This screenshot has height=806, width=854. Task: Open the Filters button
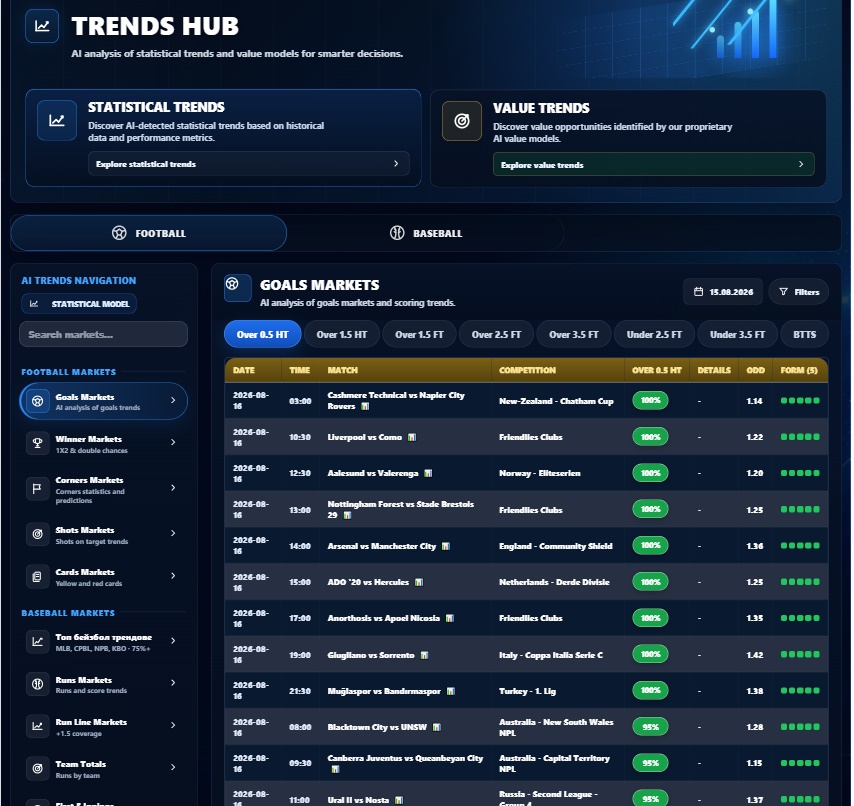pyautogui.click(x=799, y=292)
